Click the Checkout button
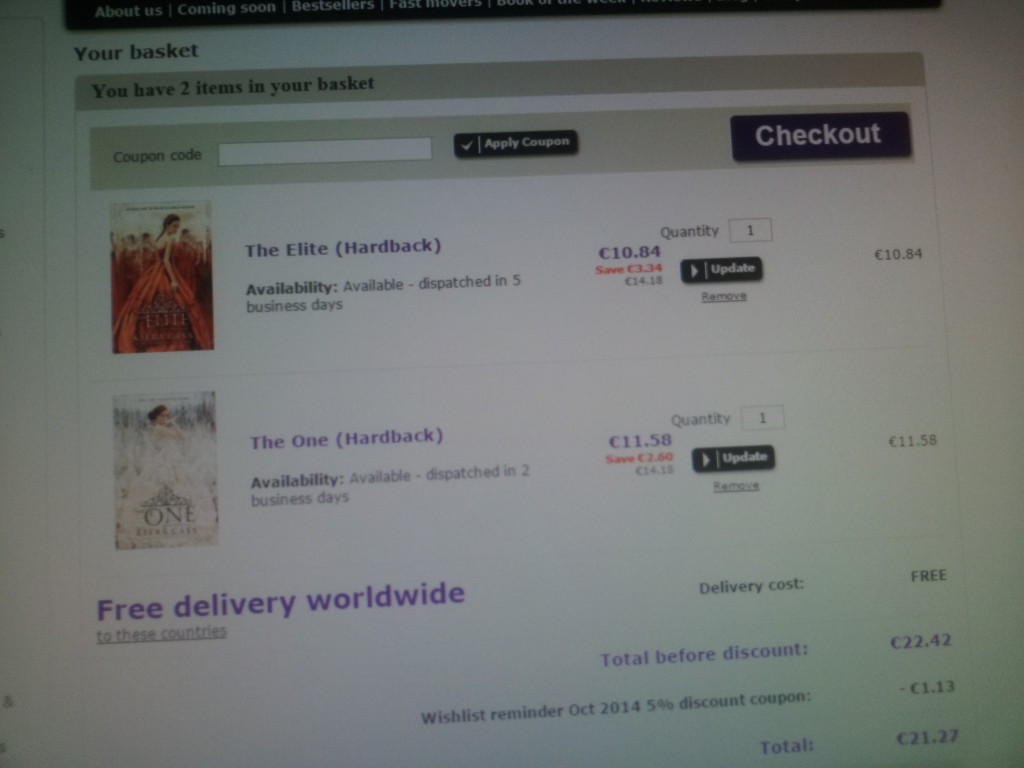Screen dimensions: 1024x768 820,136
